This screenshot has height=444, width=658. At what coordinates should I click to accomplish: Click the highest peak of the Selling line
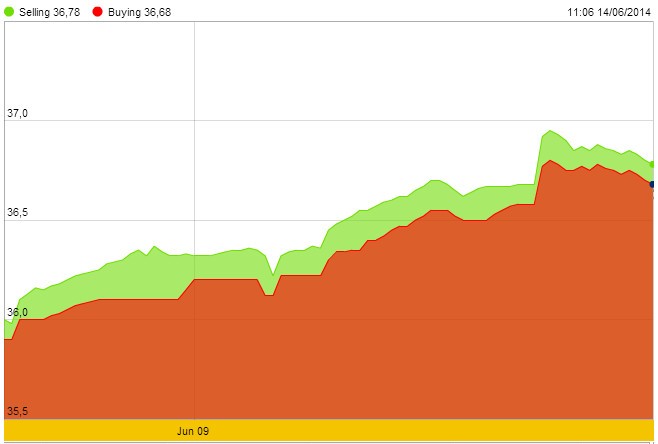pyautogui.click(x=550, y=131)
